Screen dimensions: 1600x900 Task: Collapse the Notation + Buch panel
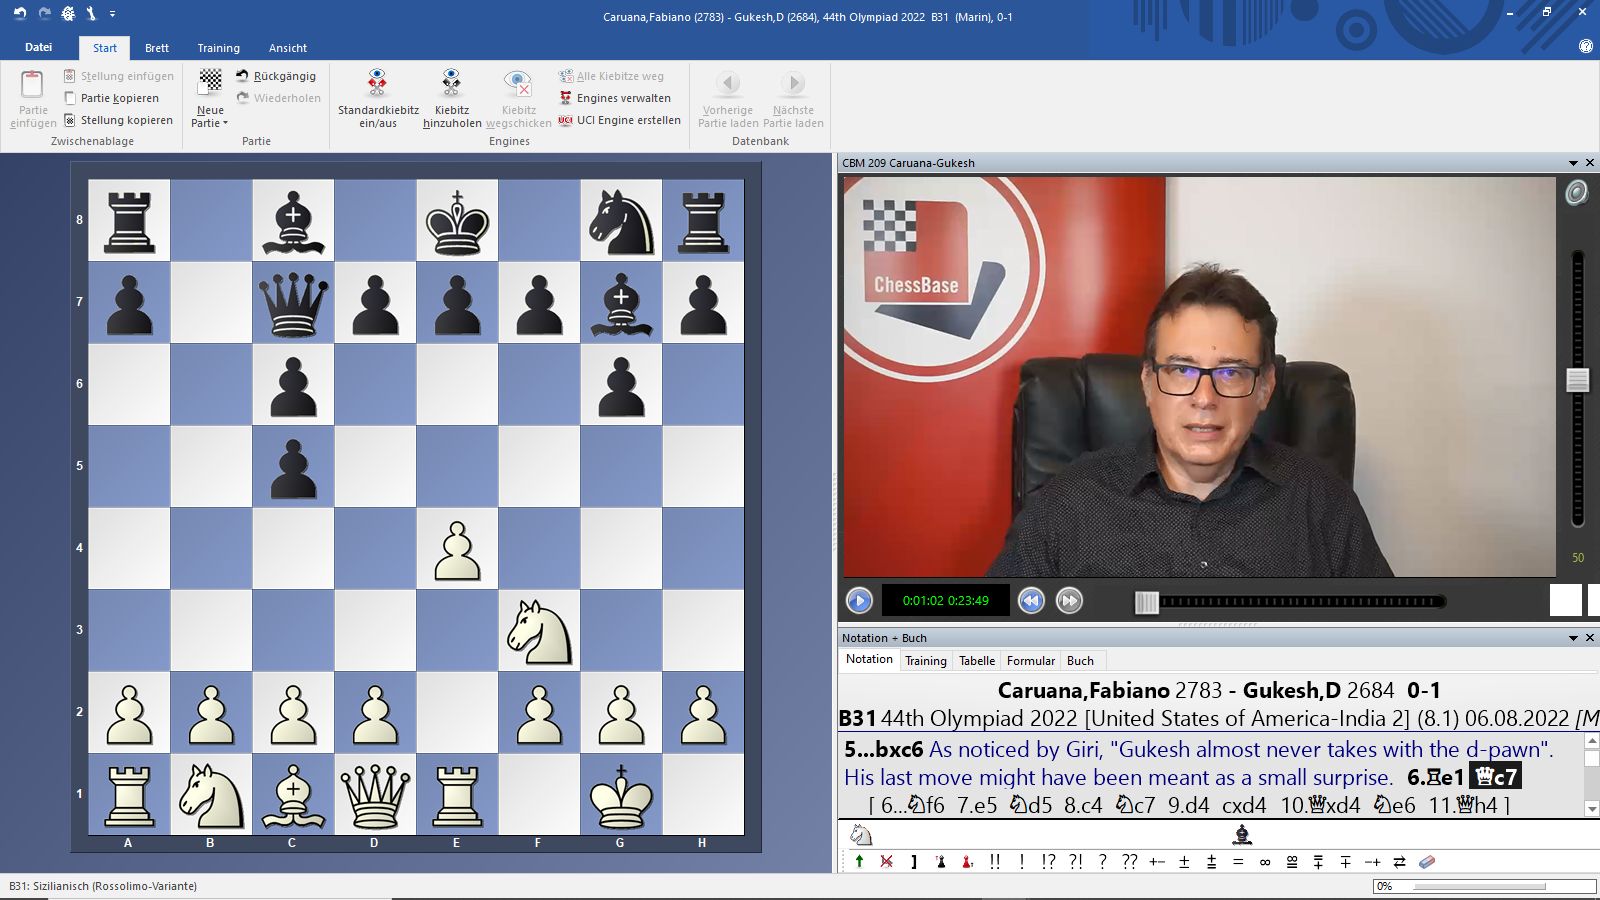pos(1573,638)
